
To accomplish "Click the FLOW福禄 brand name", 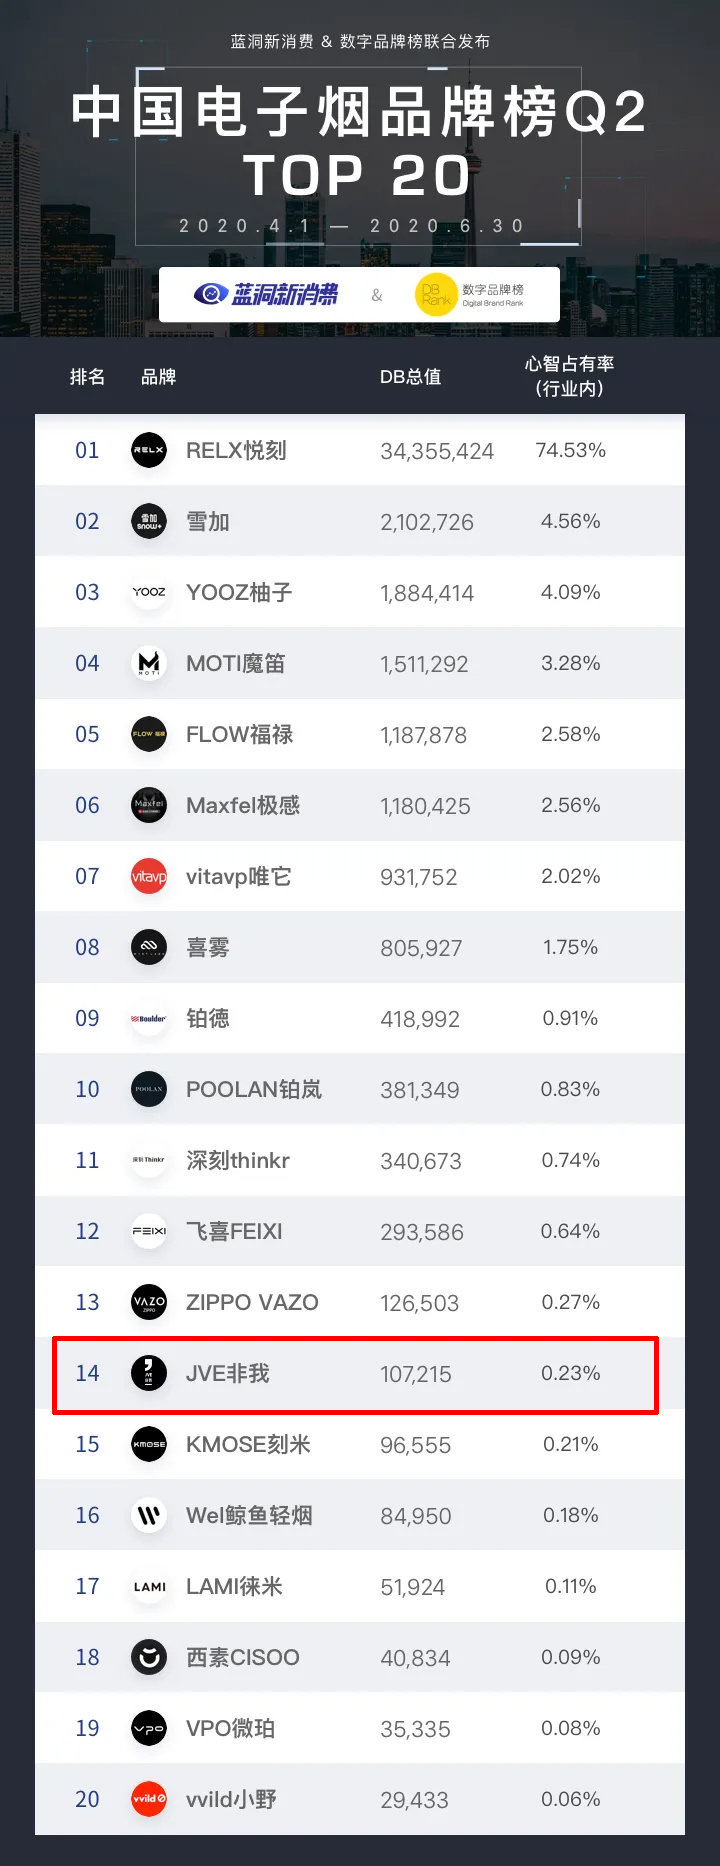I will (239, 734).
